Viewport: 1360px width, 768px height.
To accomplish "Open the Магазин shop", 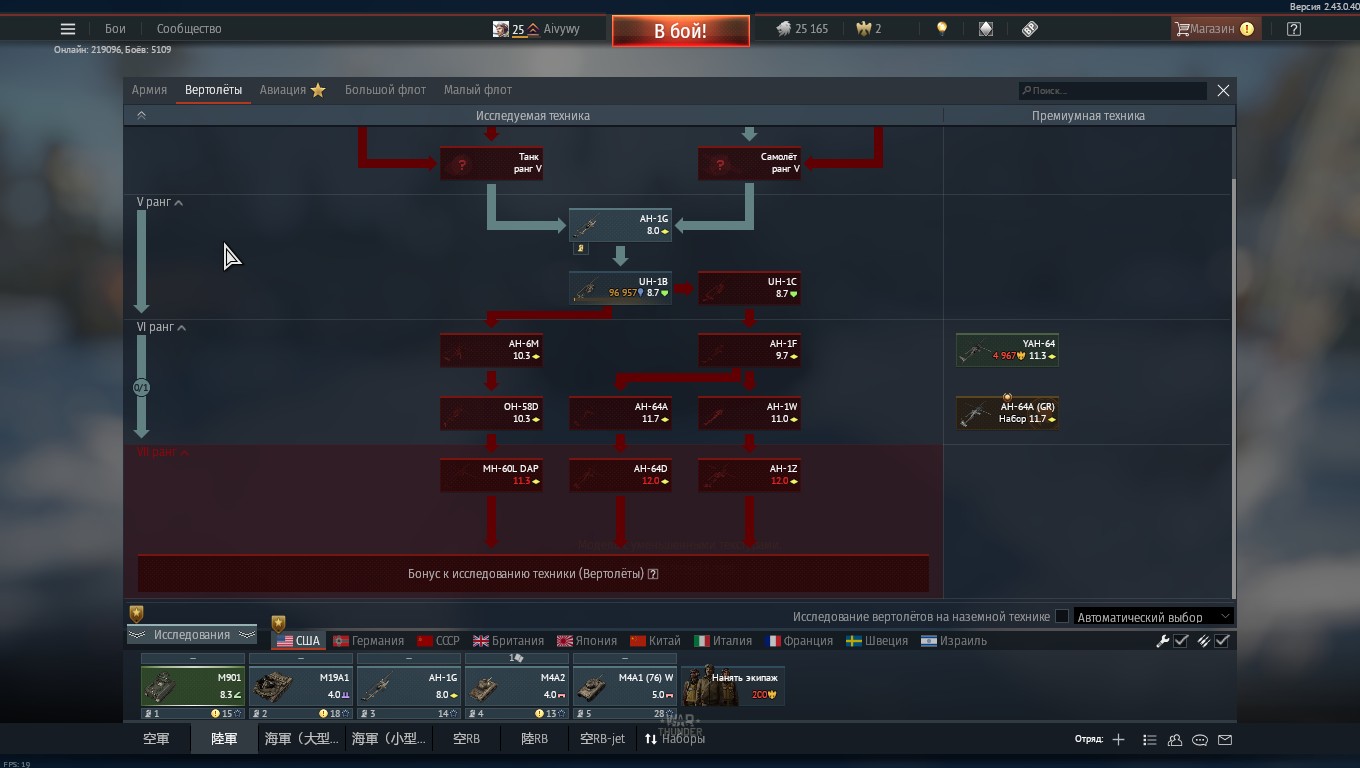I will (1214, 29).
